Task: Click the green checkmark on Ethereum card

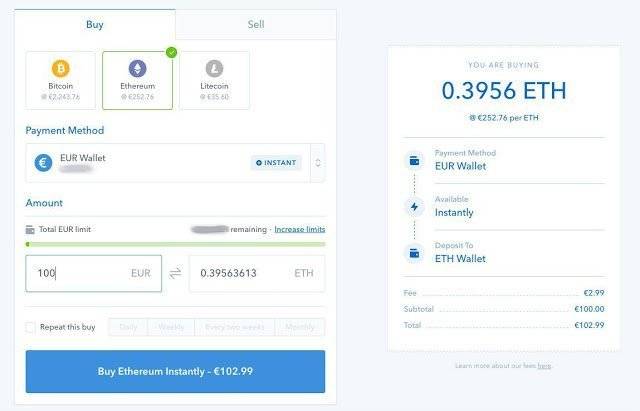Action: (x=172, y=52)
